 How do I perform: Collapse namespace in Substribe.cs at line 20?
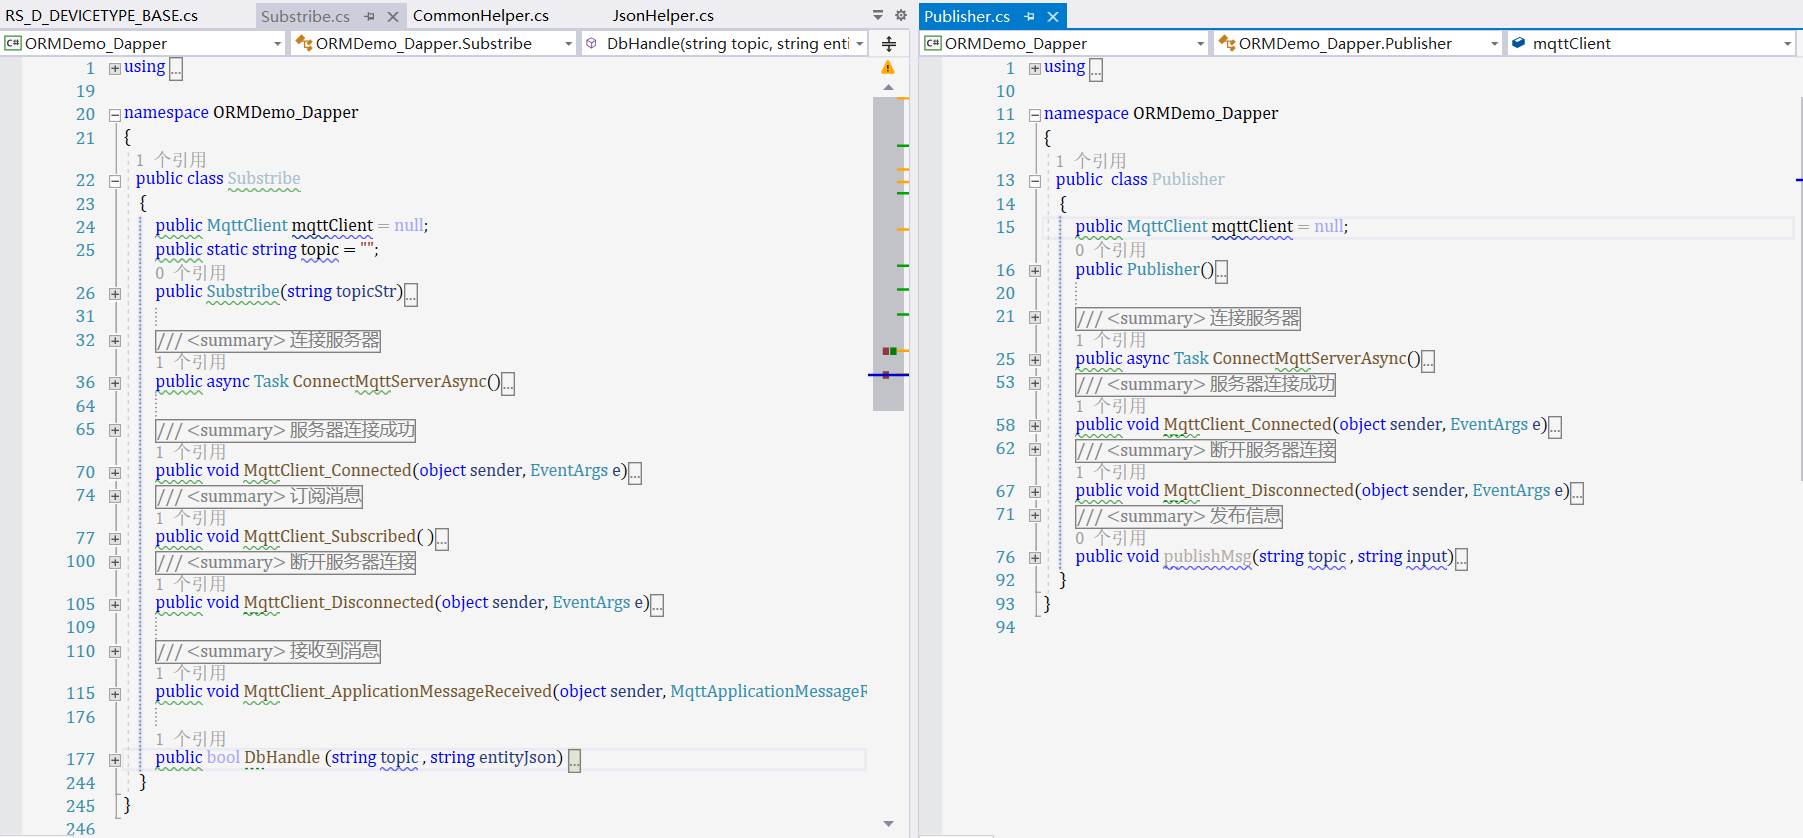coord(115,114)
